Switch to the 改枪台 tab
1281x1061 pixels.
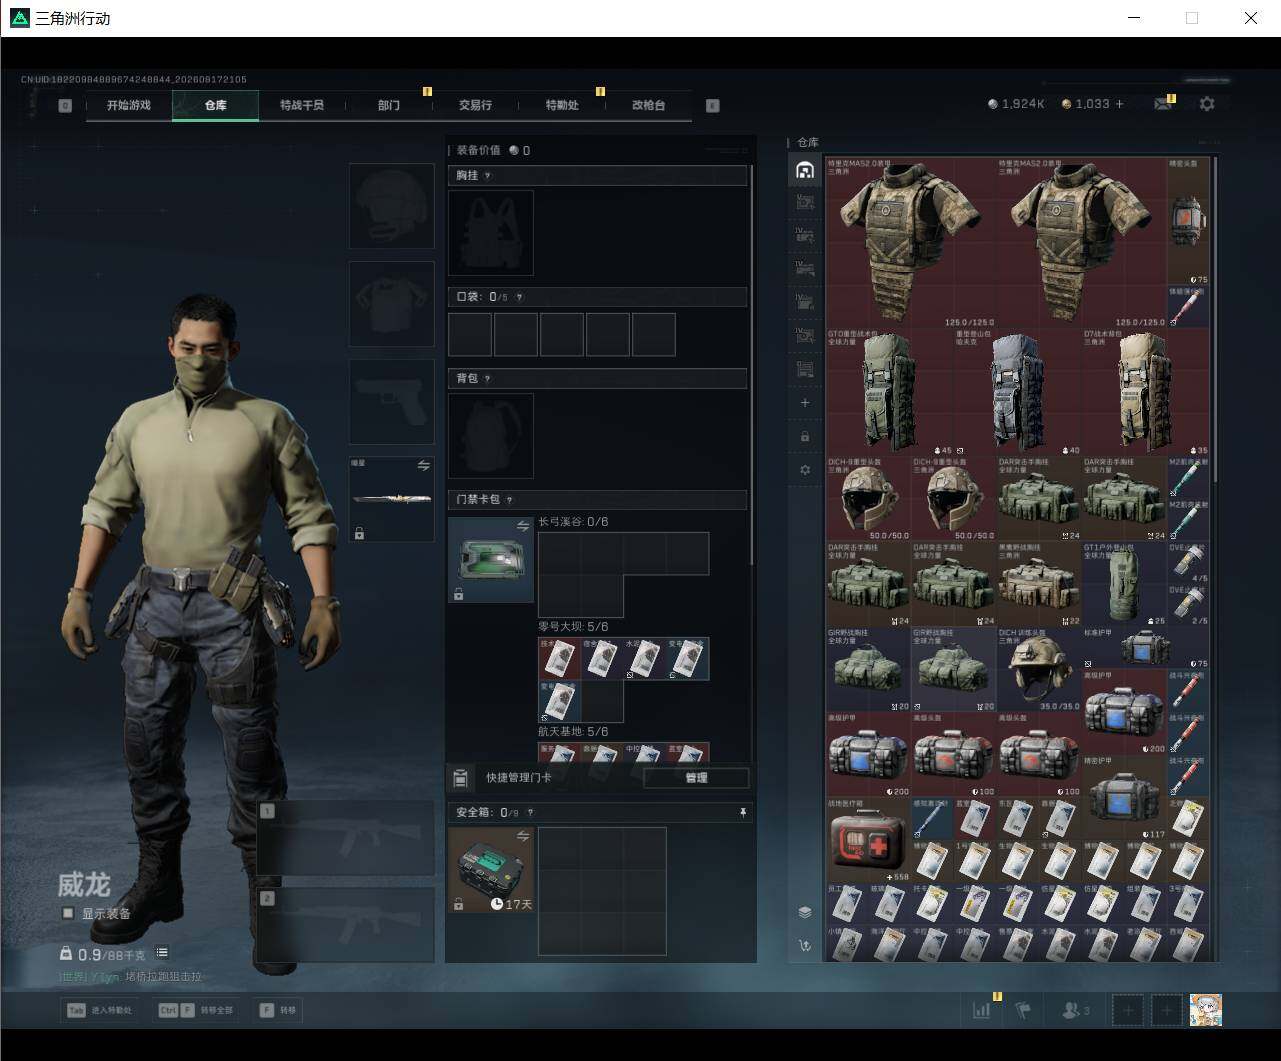(648, 105)
